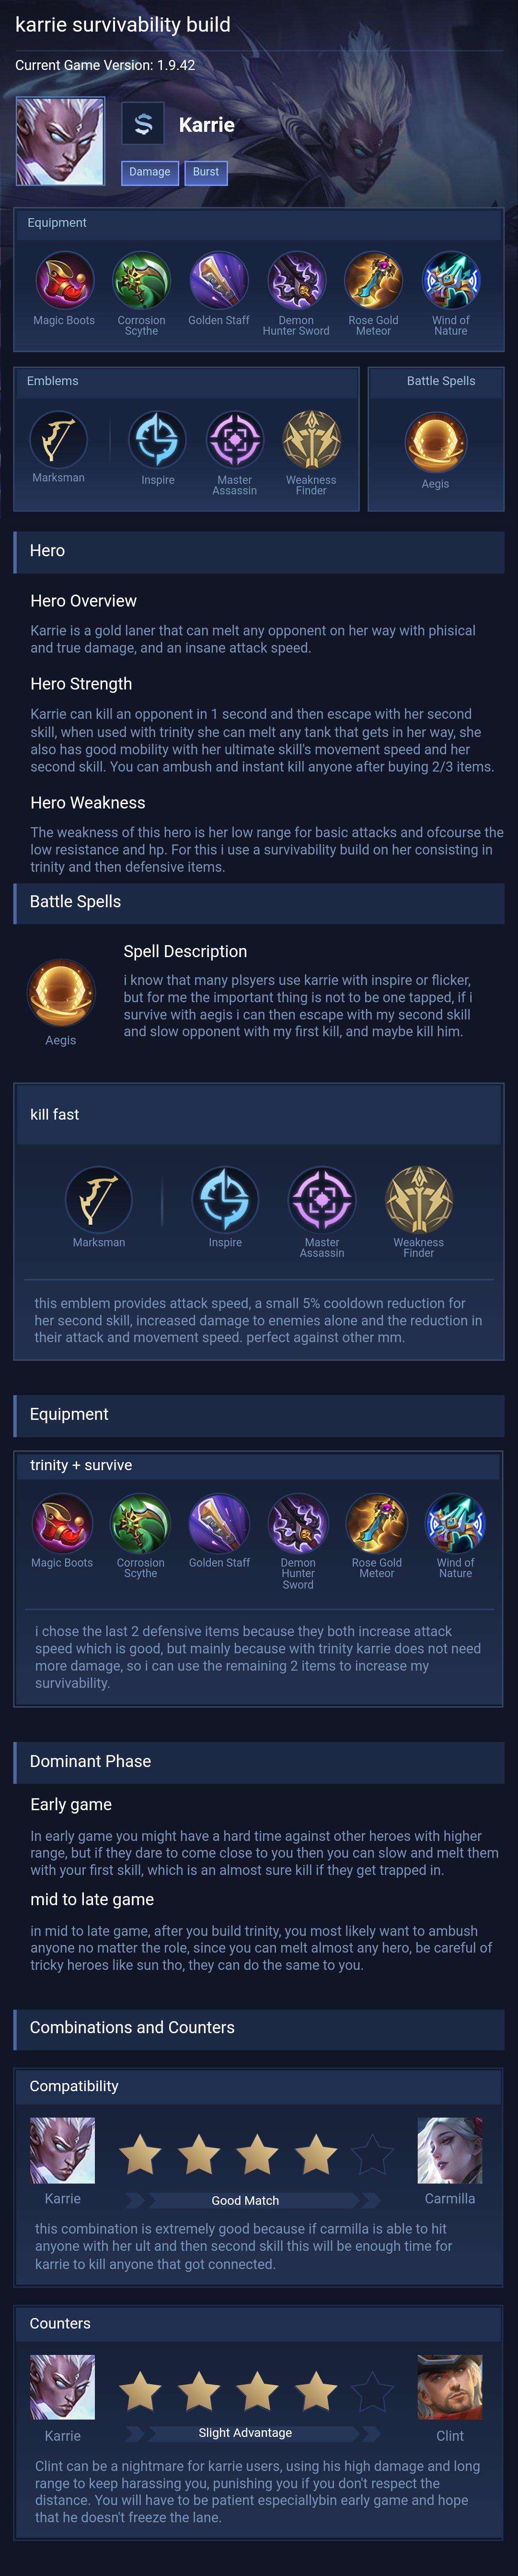Open Karrie's hero portrait at the top

tap(60, 141)
